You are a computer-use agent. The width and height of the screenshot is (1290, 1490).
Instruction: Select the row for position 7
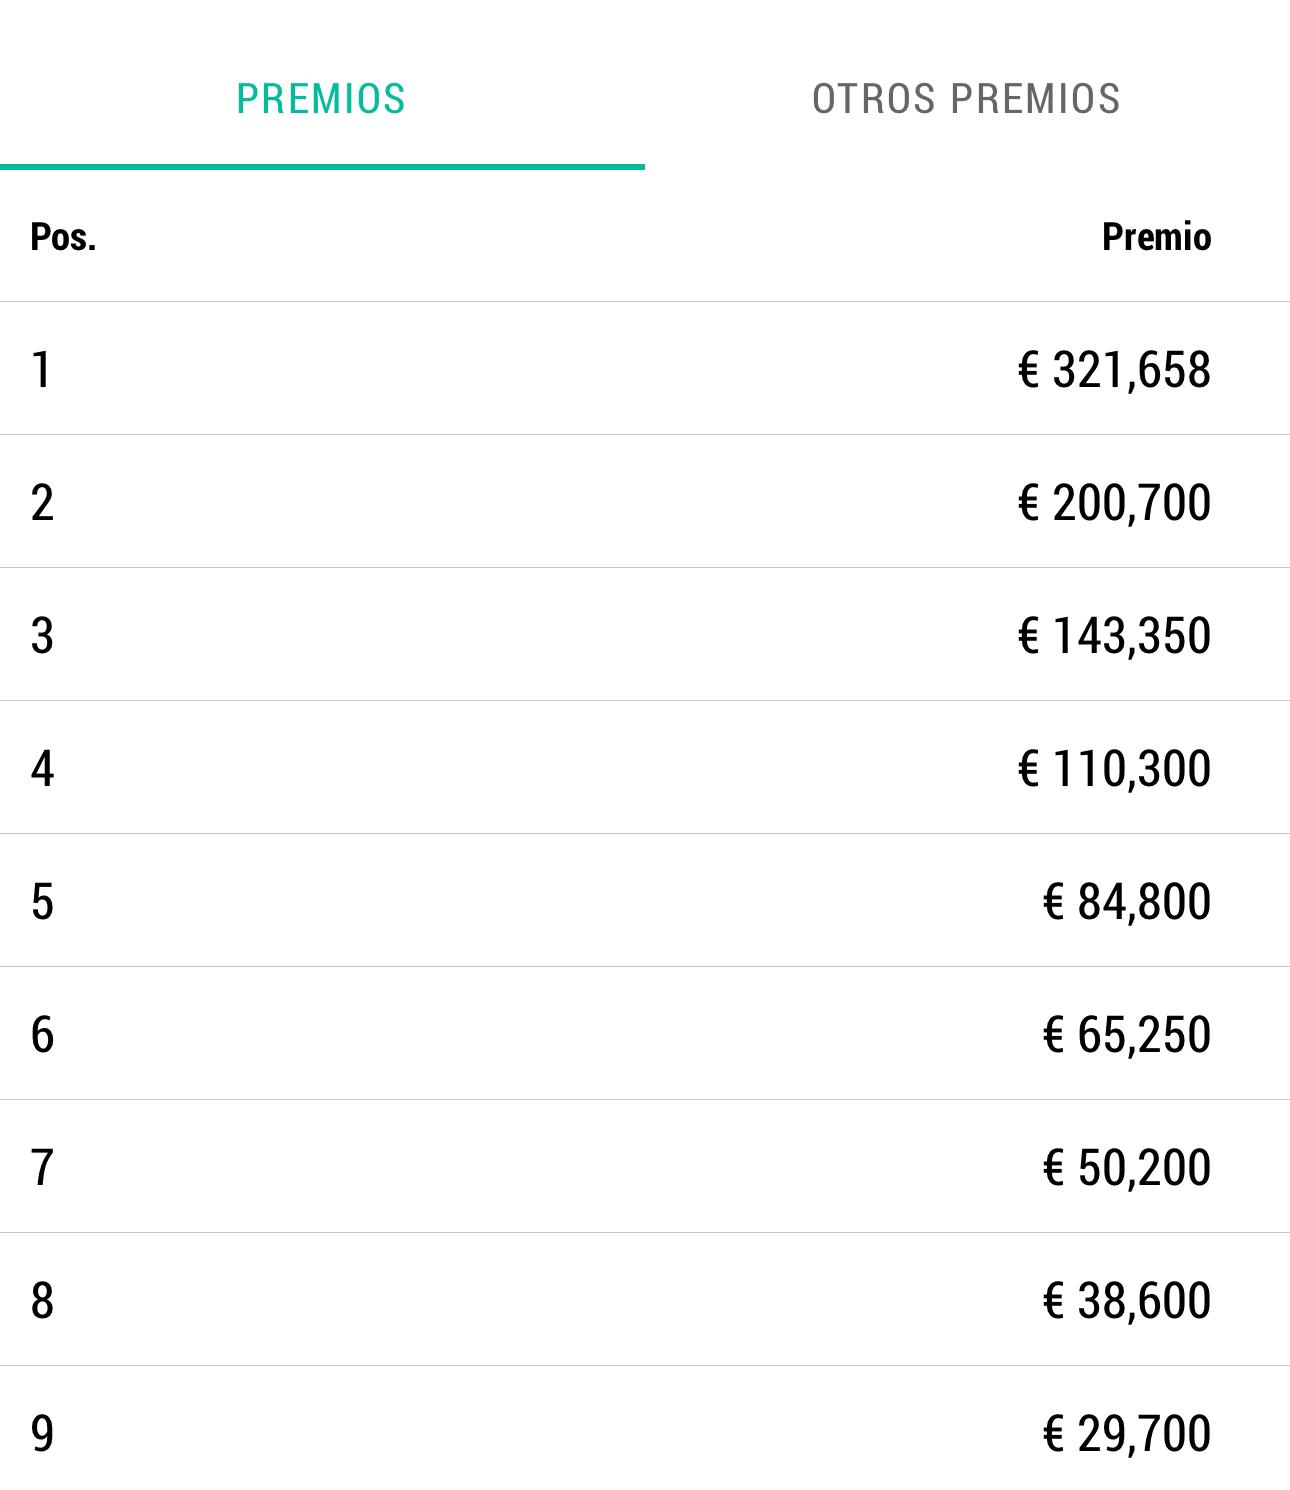(x=645, y=1166)
